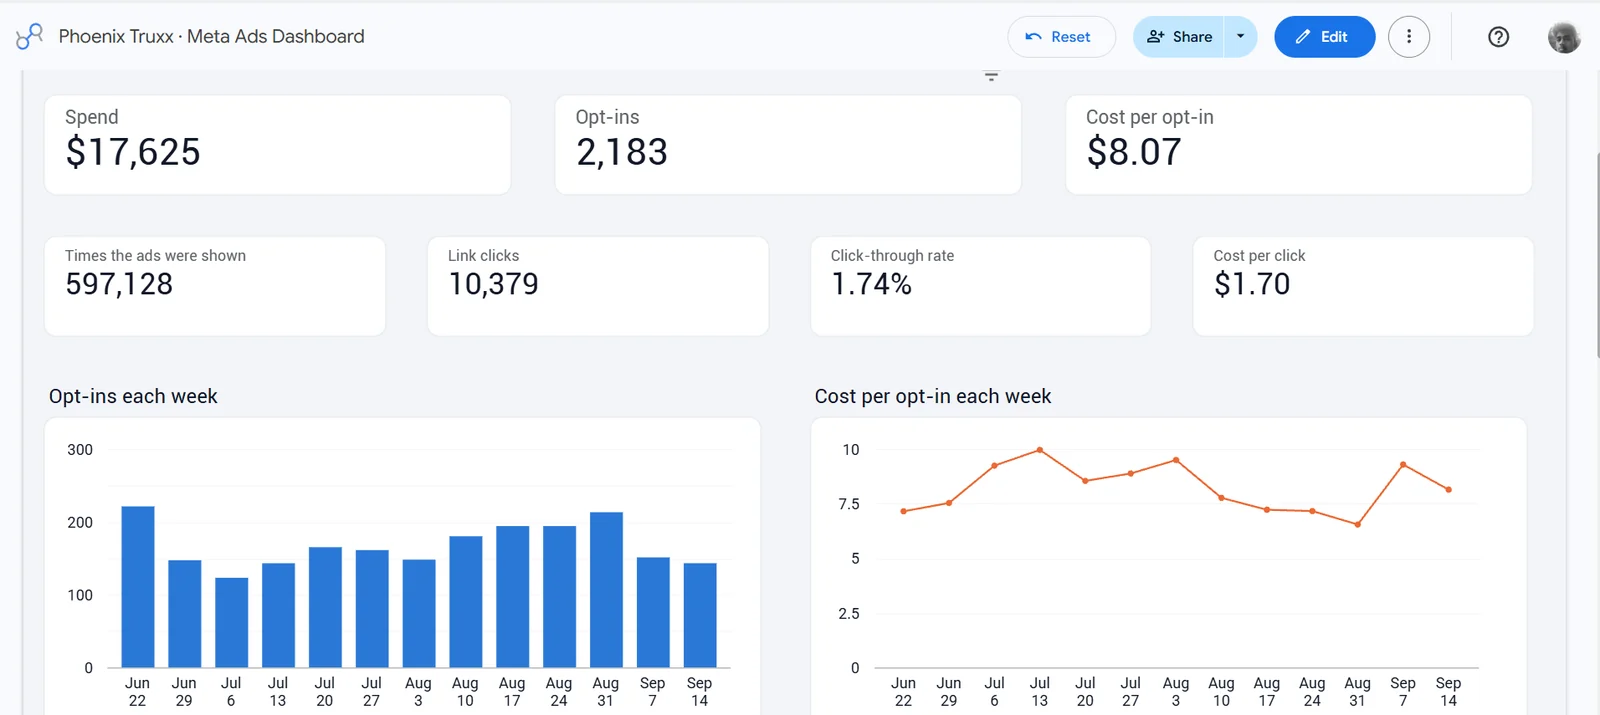The width and height of the screenshot is (1600, 715).
Task: Click the Jul 6 bar in Opt-ins chart
Action: click(231, 623)
